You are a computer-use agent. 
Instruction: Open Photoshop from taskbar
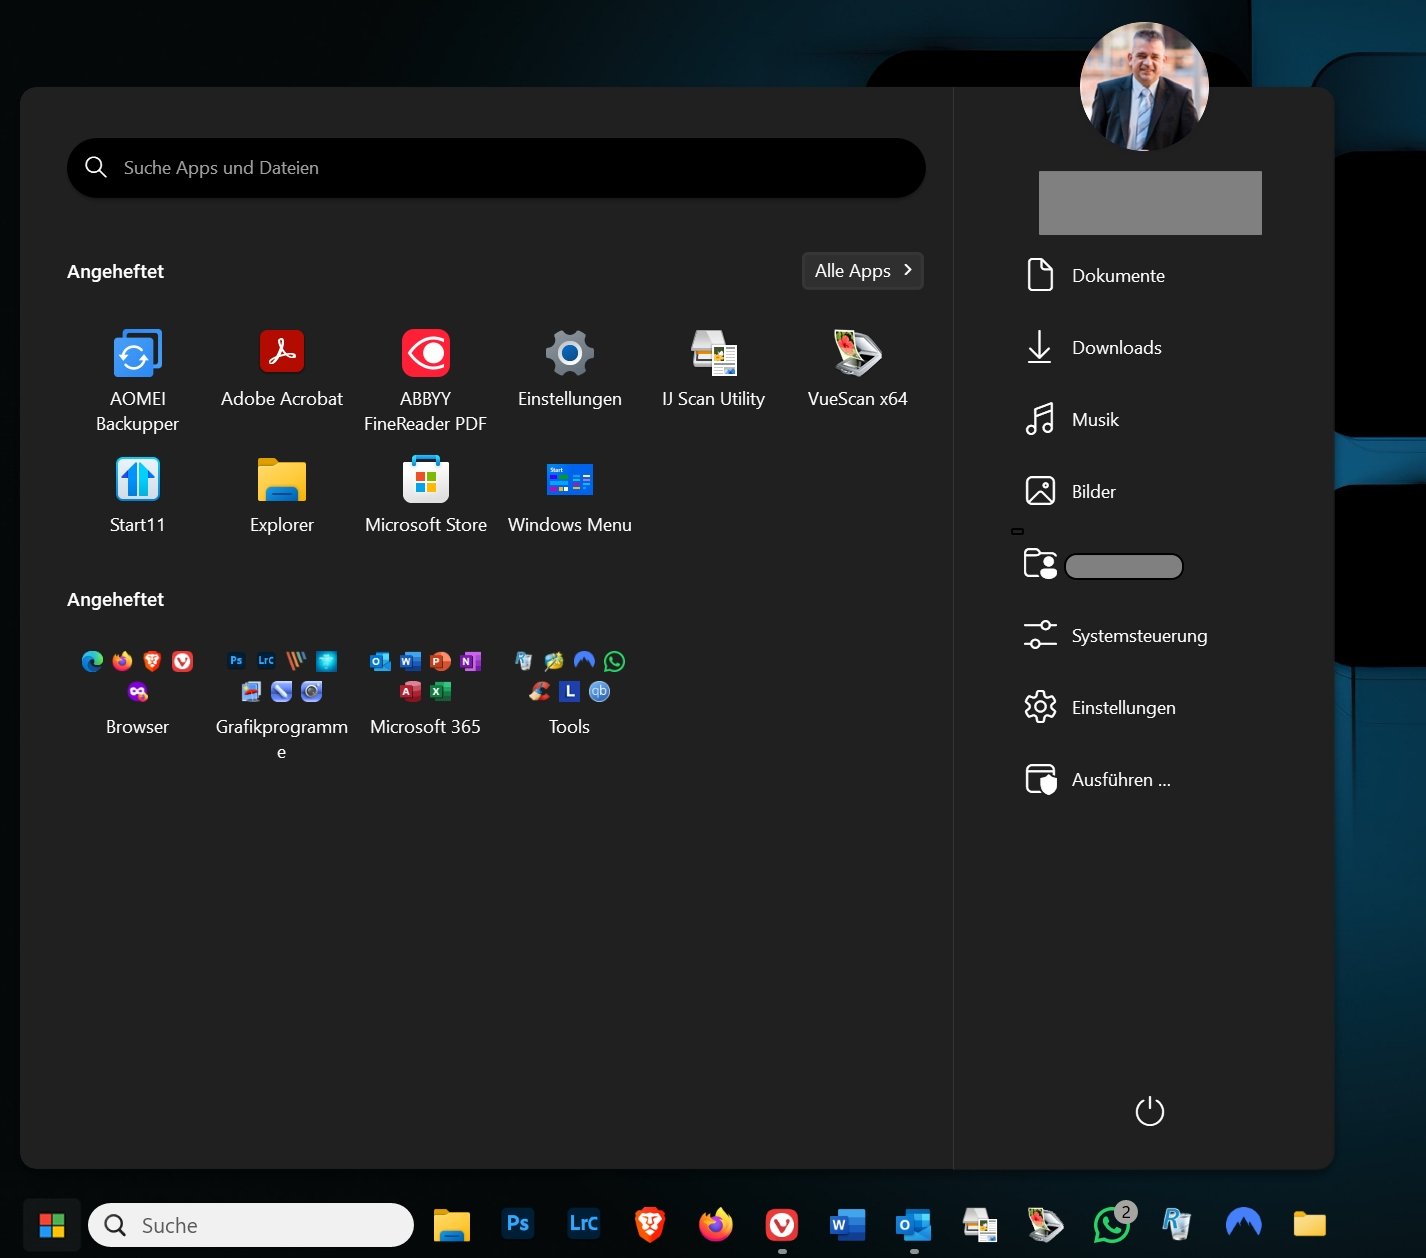tap(518, 1224)
